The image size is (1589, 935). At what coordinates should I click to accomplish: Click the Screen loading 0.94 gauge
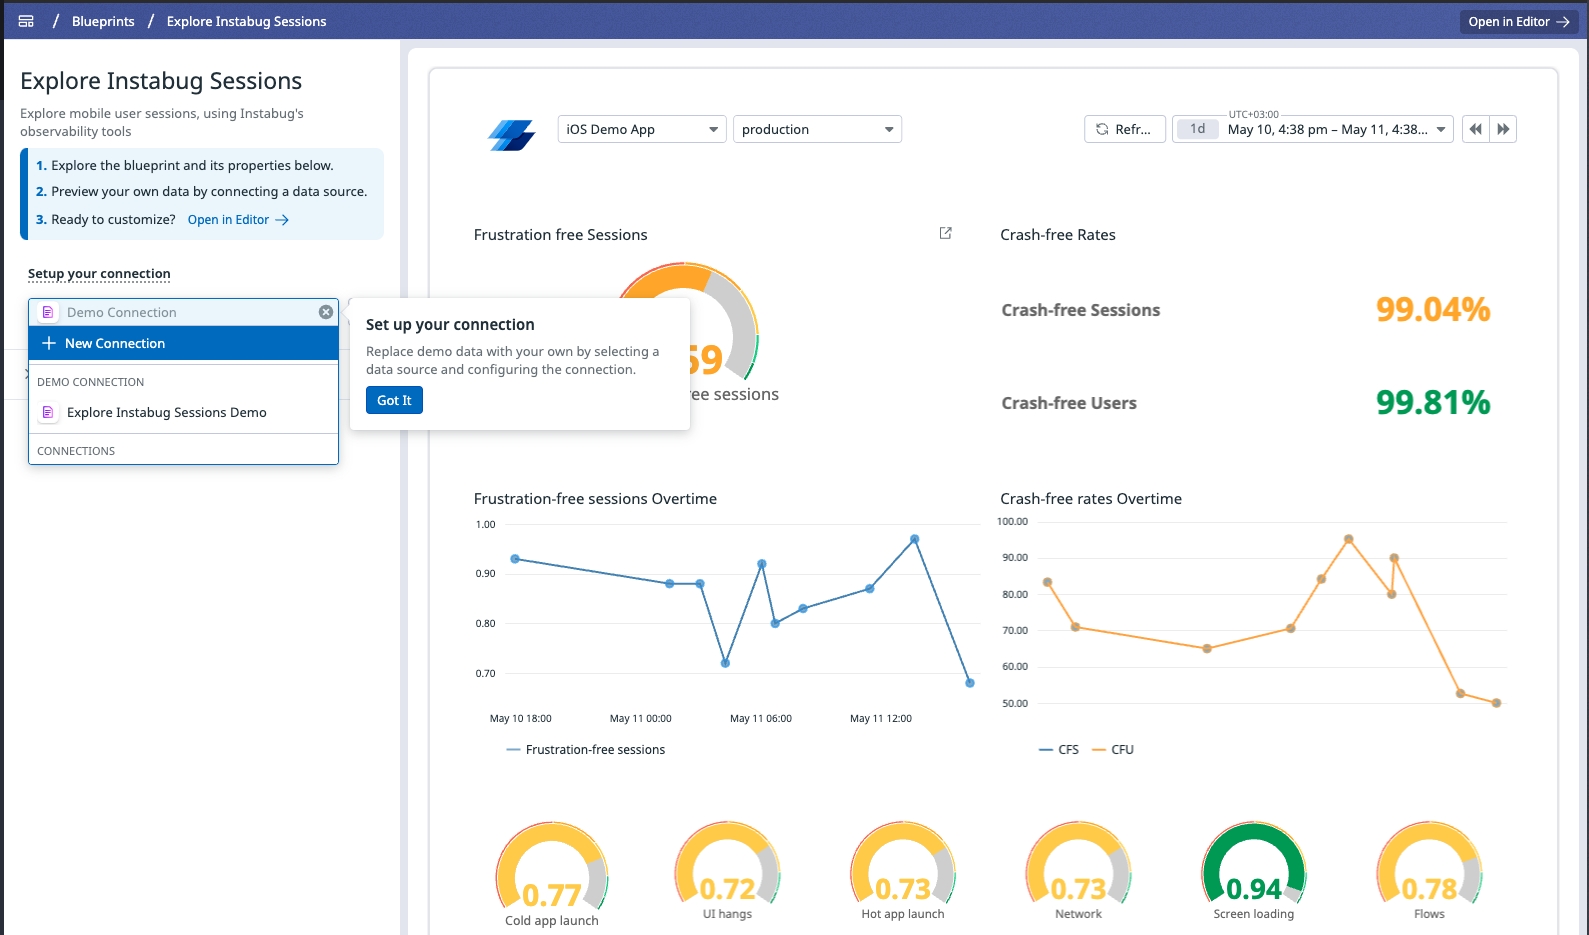click(x=1253, y=870)
